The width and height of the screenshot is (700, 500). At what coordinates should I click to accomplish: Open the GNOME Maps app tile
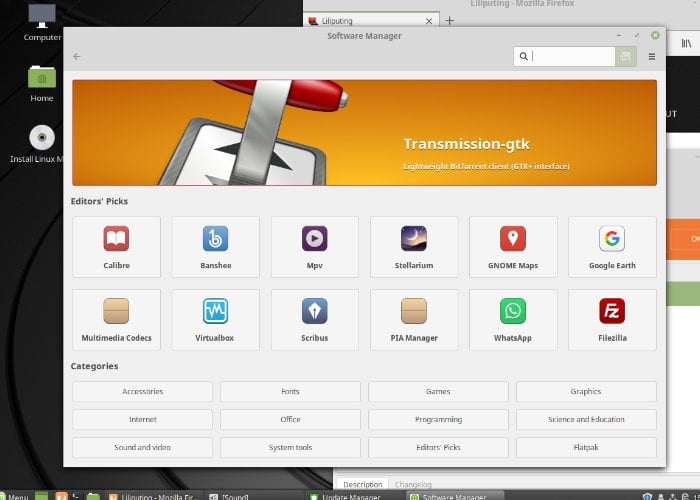pyautogui.click(x=513, y=247)
